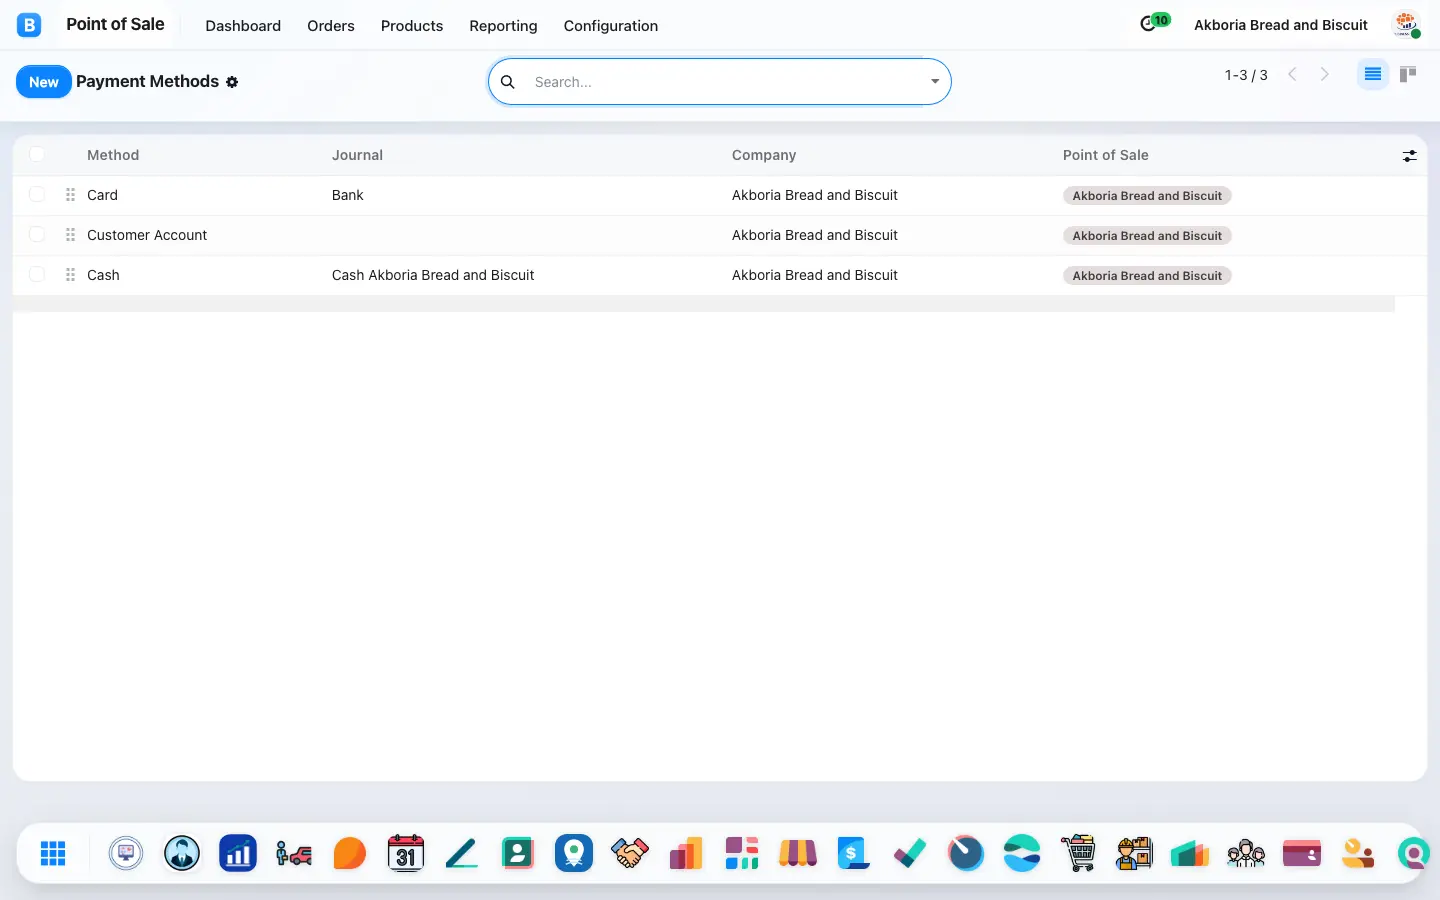Viewport: 1440px width, 900px height.
Task: Expand the search options dropdown arrow
Action: tap(935, 82)
